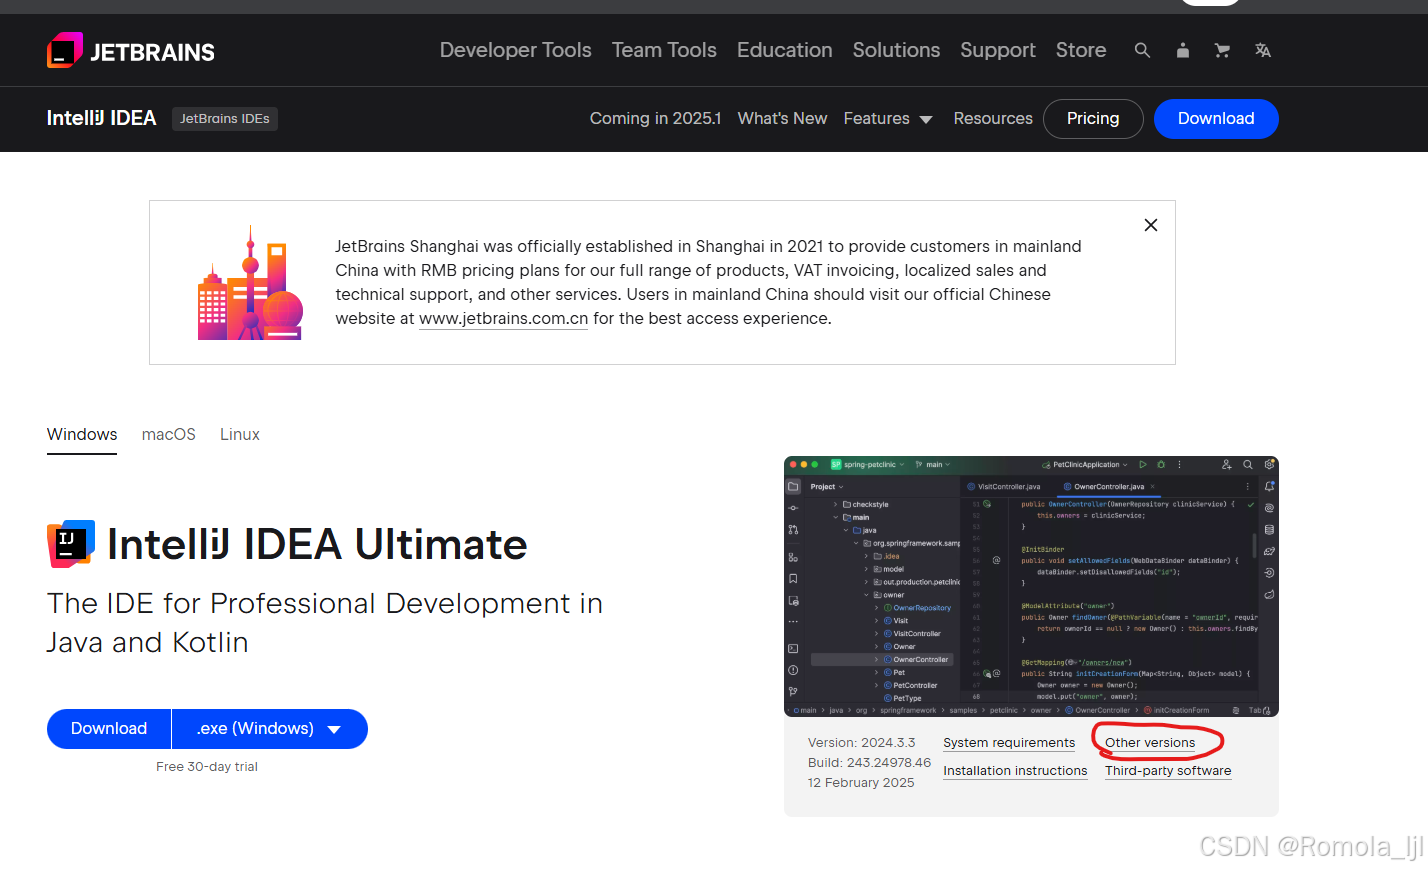Screen dimensions: 1428x872
Task: Select the Windows tab
Action: tap(82, 434)
